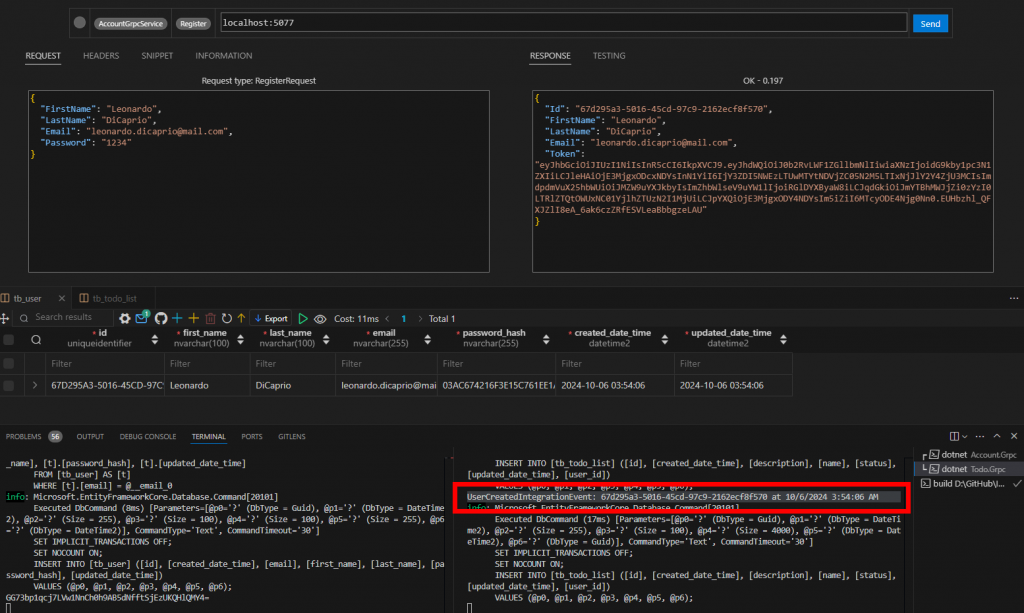Image resolution: width=1024 pixels, height=613 pixels.
Task: Open terminal panel more actions
Action: pos(980,436)
